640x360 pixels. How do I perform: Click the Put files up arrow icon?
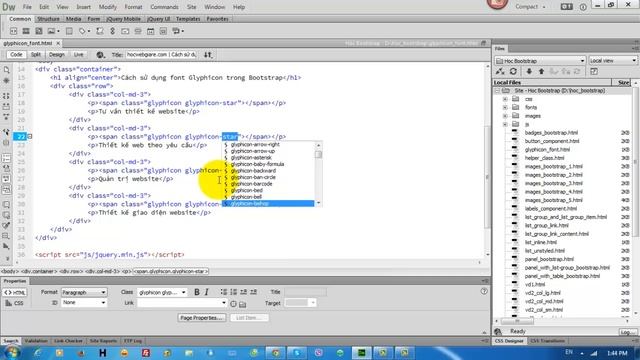pyautogui.click(x=541, y=71)
